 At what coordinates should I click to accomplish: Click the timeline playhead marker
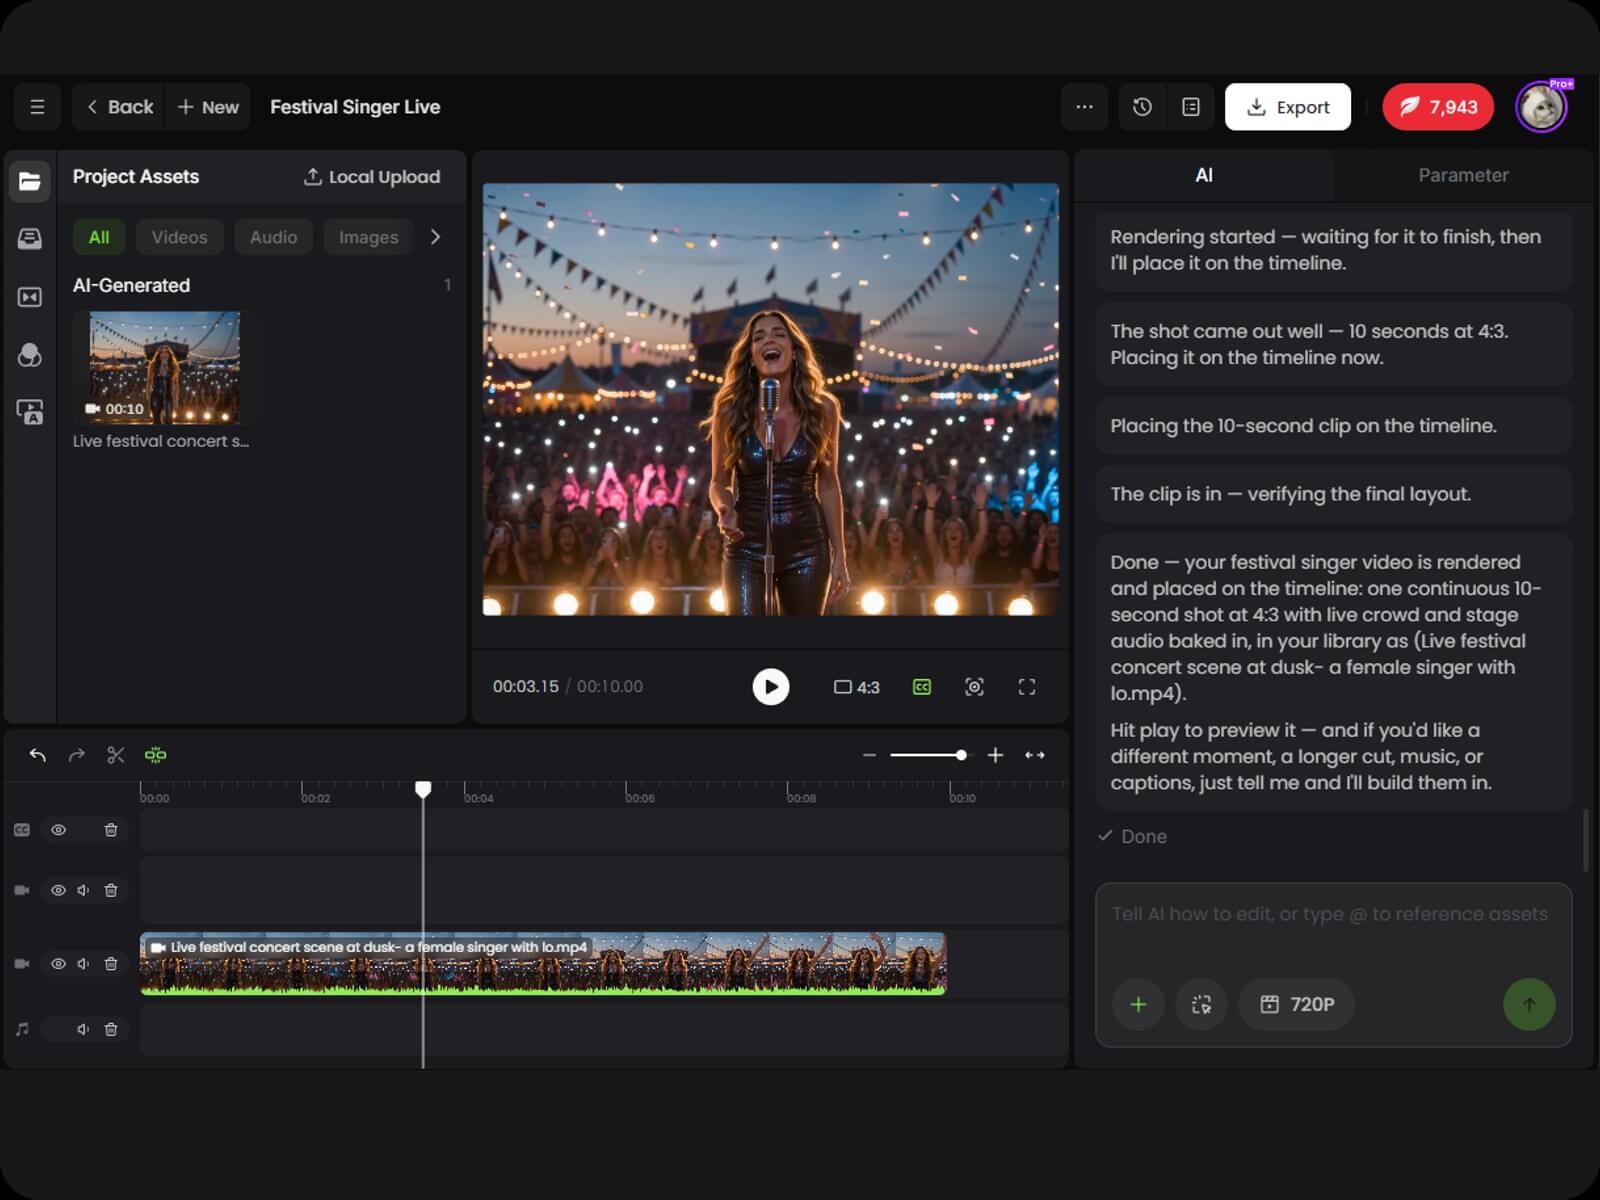point(423,790)
